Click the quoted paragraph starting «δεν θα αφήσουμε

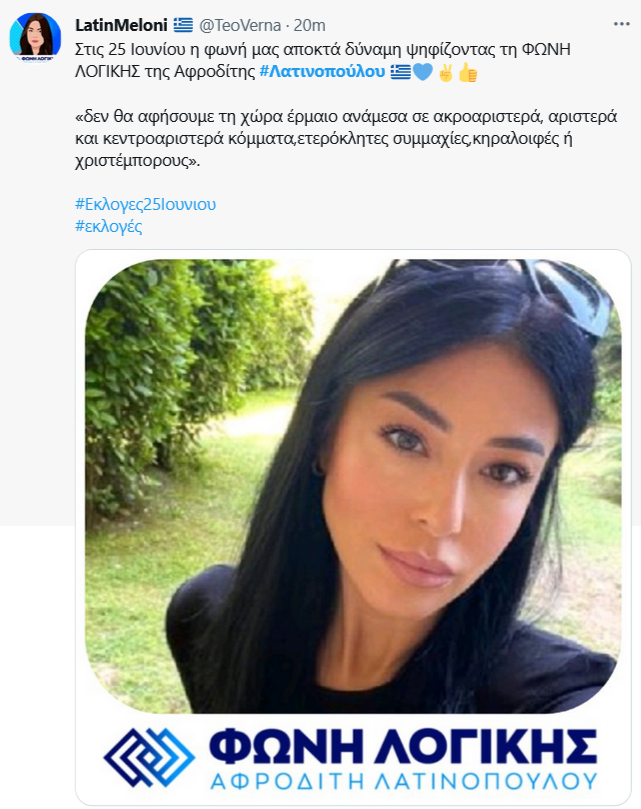pos(346,139)
